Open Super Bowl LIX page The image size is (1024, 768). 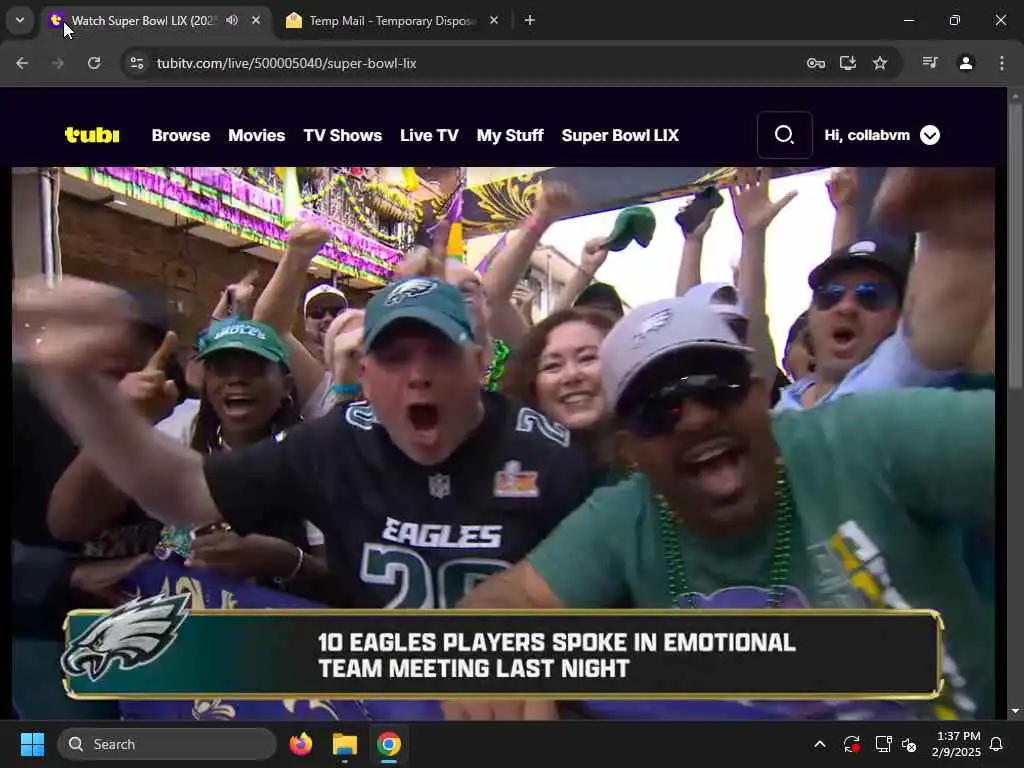(620, 135)
